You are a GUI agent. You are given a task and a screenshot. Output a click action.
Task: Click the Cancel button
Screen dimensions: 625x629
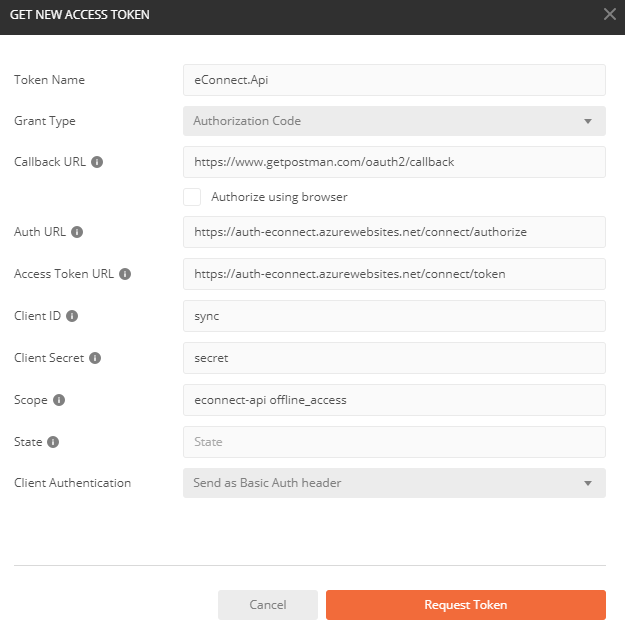[268, 605]
